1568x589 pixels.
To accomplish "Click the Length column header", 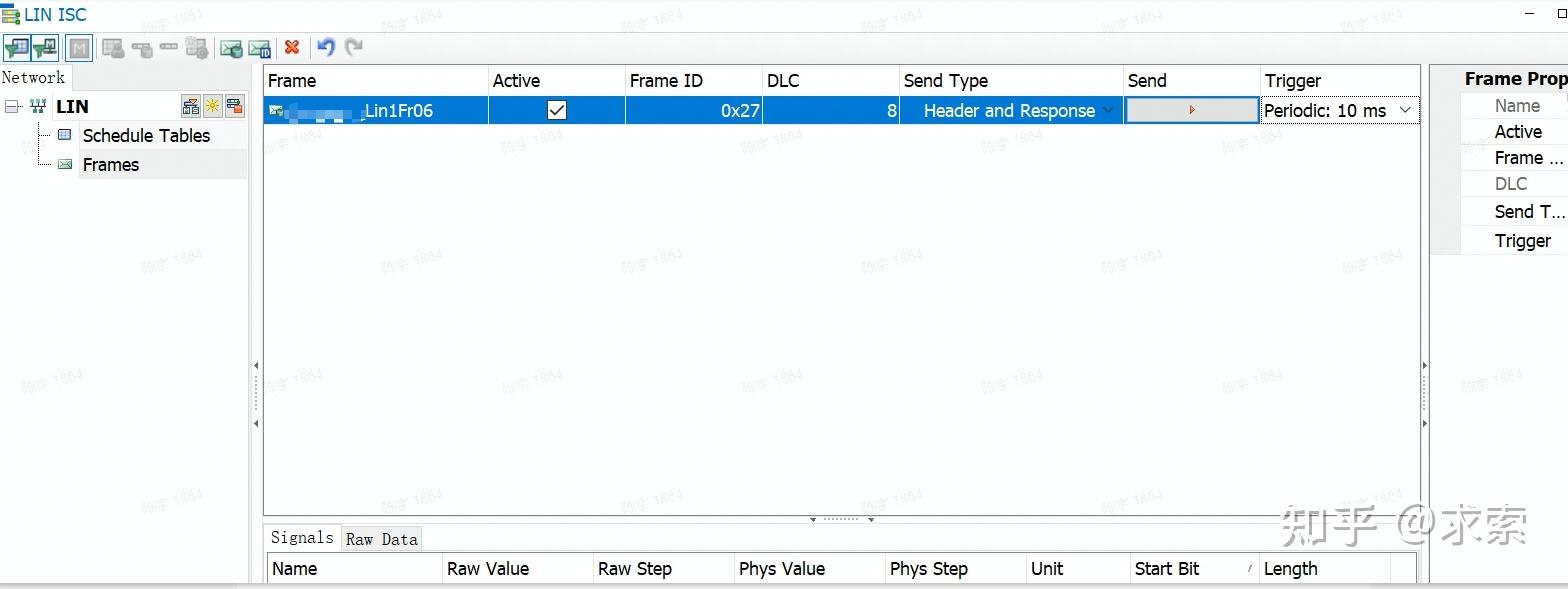I will [1325, 569].
